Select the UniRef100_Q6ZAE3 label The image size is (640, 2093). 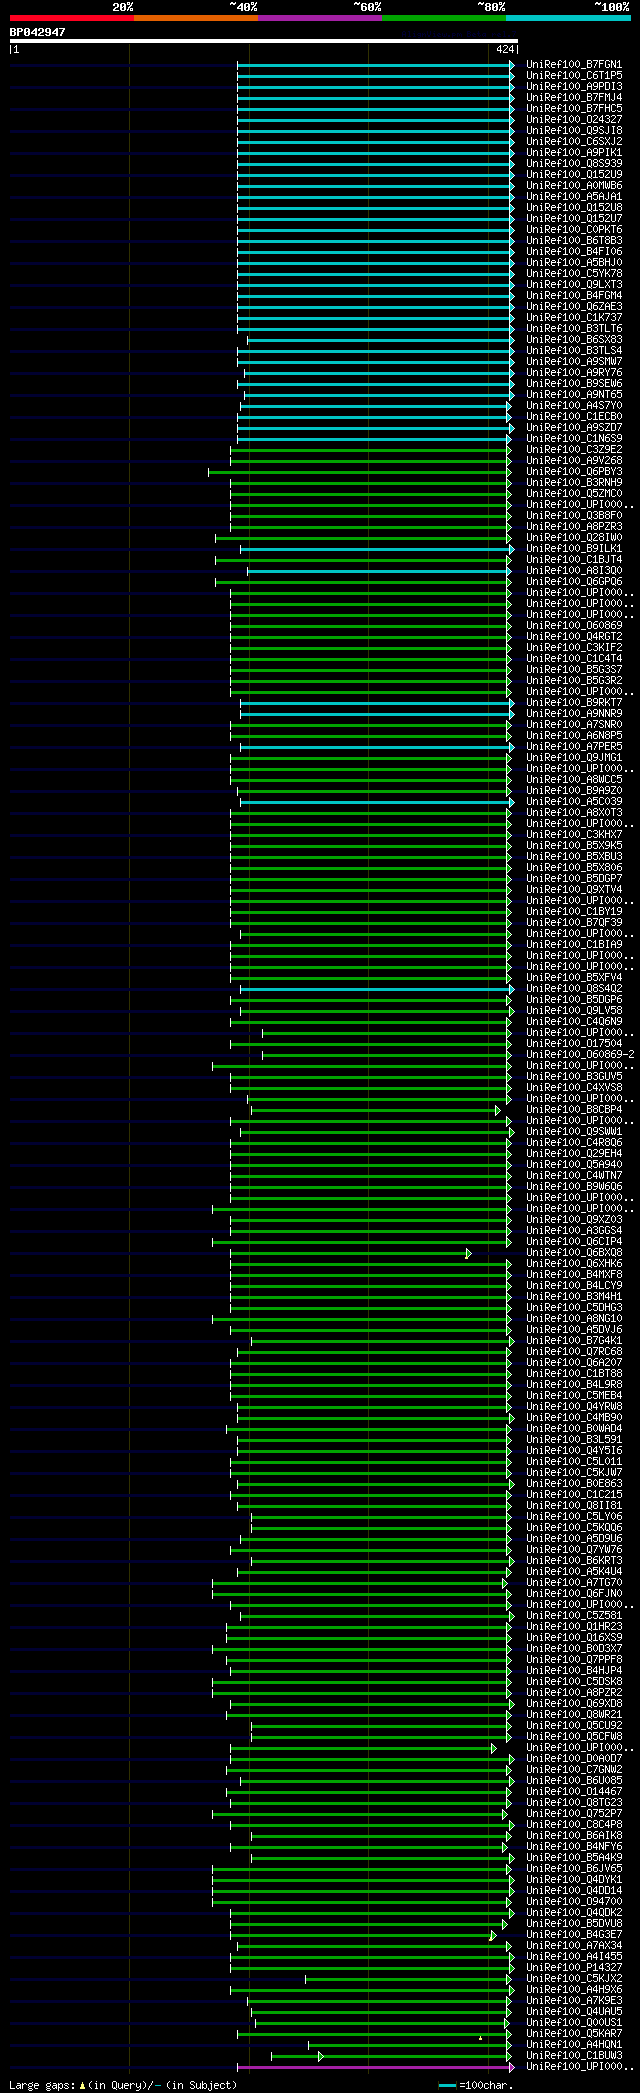tap(574, 307)
